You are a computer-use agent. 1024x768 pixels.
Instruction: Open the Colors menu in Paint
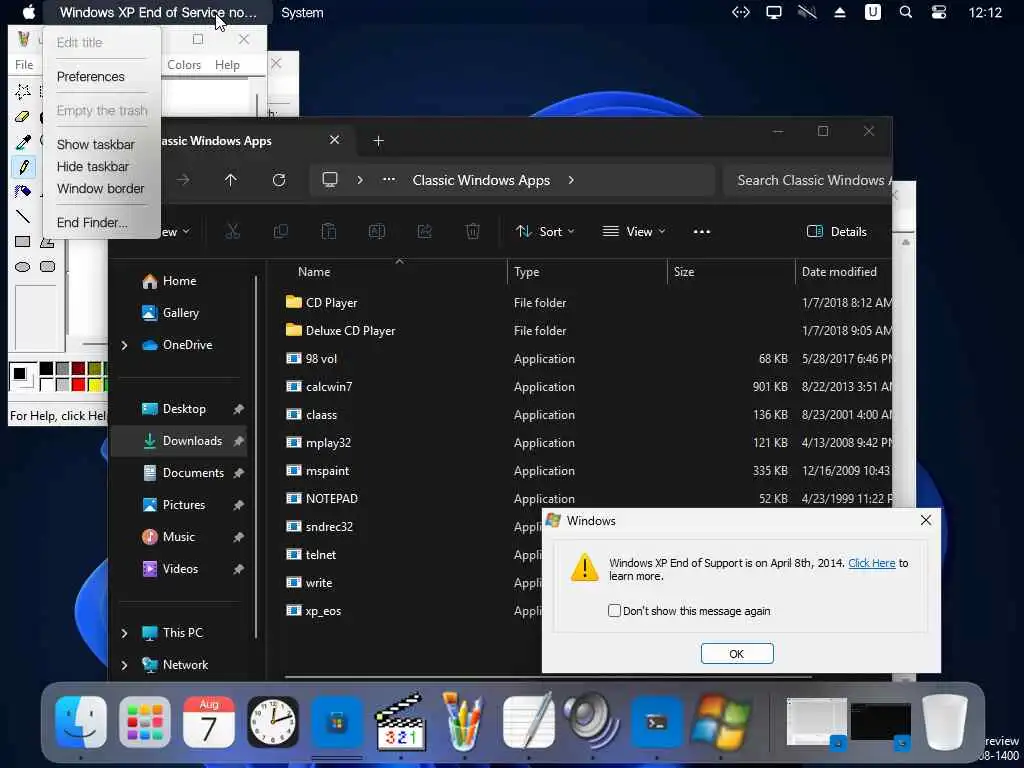point(184,65)
